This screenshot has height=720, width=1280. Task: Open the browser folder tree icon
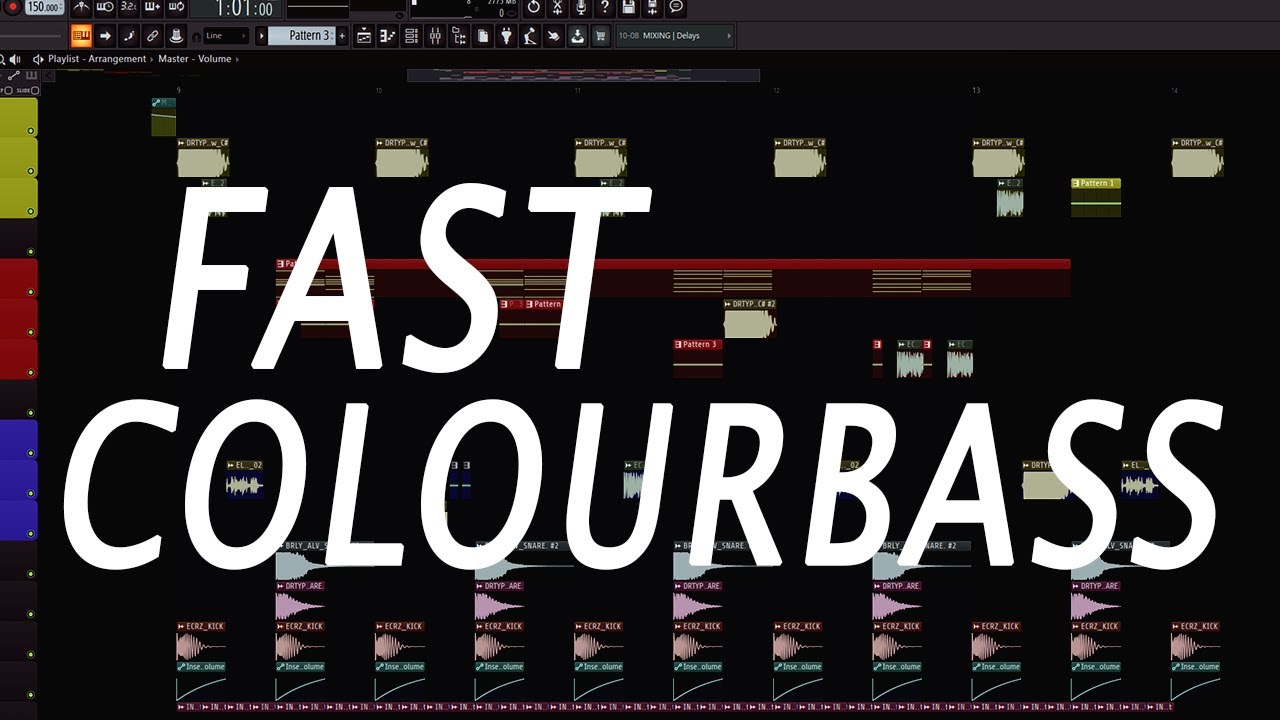(x=459, y=36)
